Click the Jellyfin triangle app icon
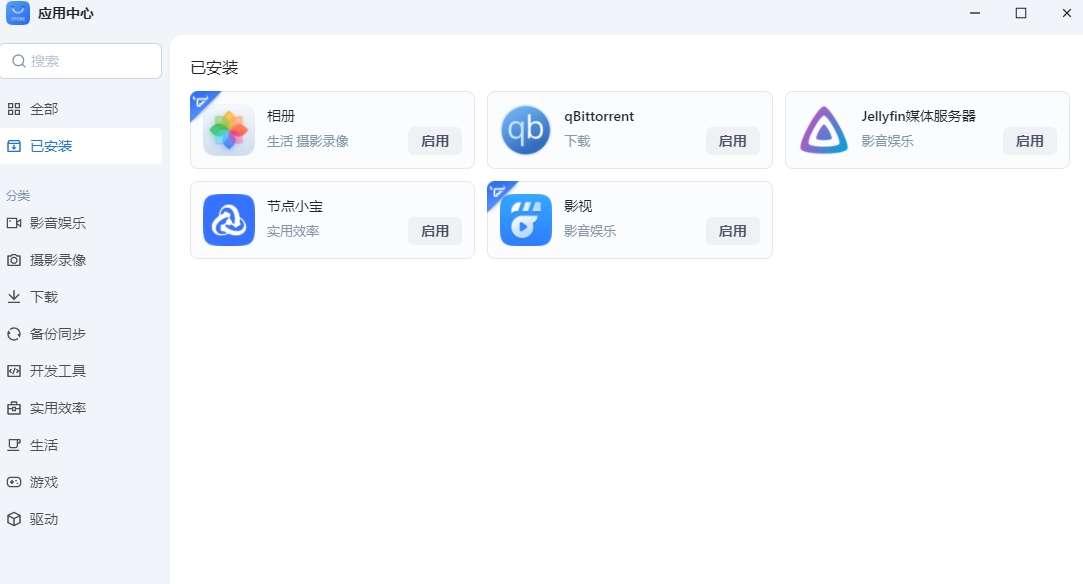 point(823,130)
